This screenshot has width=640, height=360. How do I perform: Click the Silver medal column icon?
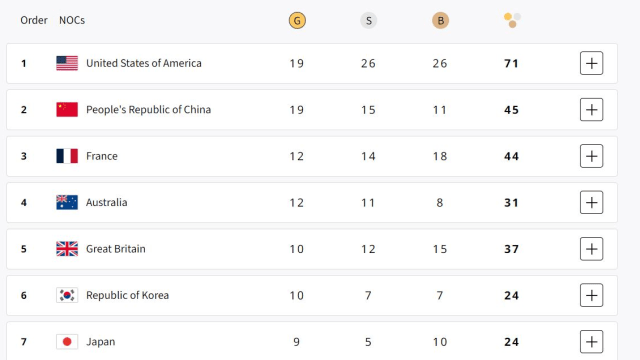[369, 20]
